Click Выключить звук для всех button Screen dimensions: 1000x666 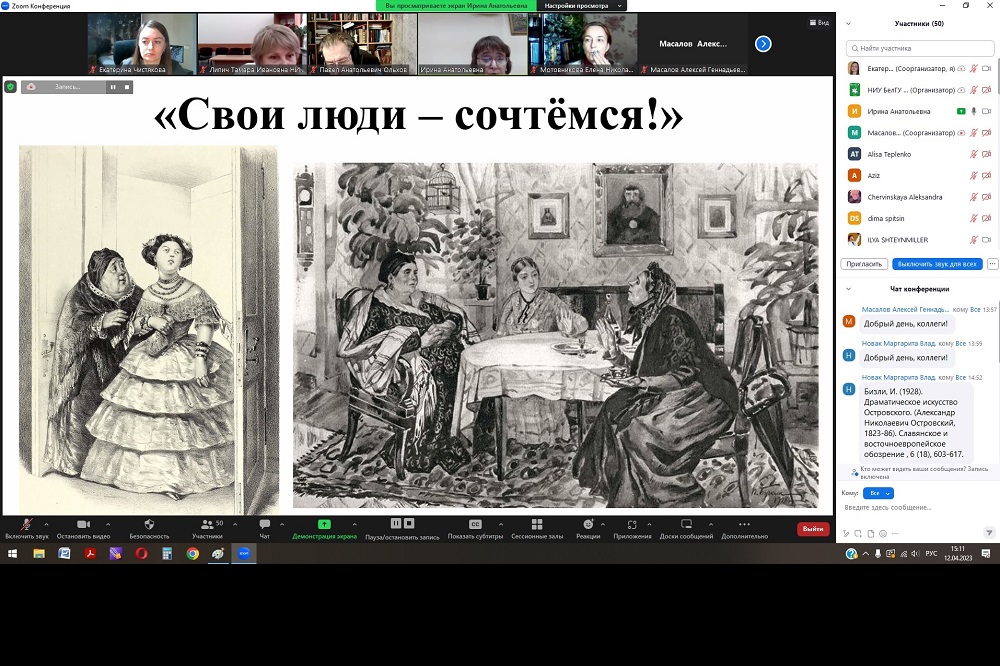pyautogui.click(x=936, y=264)
